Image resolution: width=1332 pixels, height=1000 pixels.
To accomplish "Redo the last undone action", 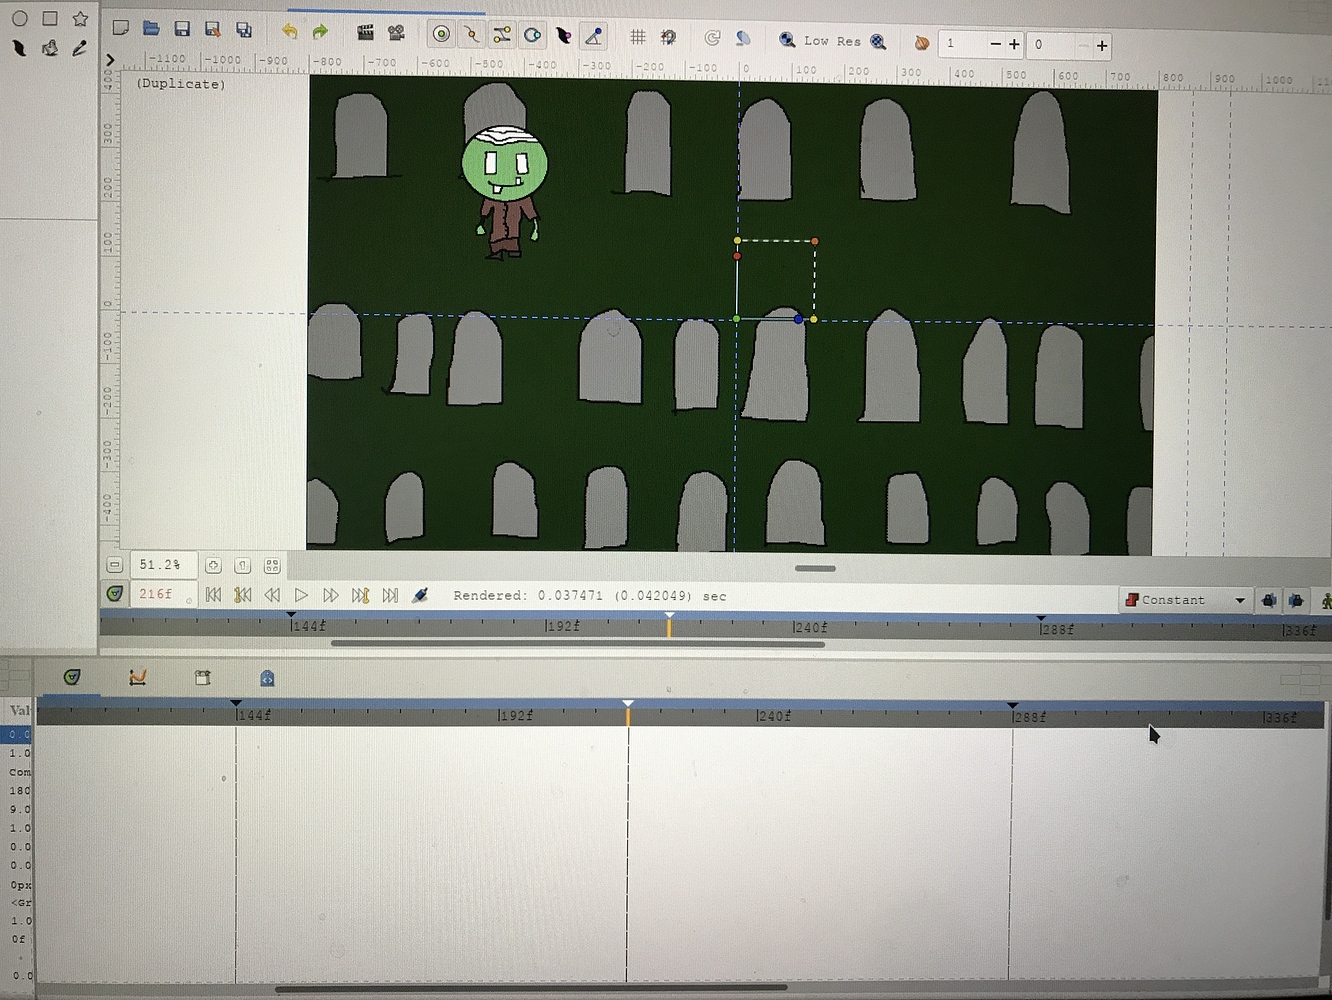I will pyautogui.click(x=320, y=32).
